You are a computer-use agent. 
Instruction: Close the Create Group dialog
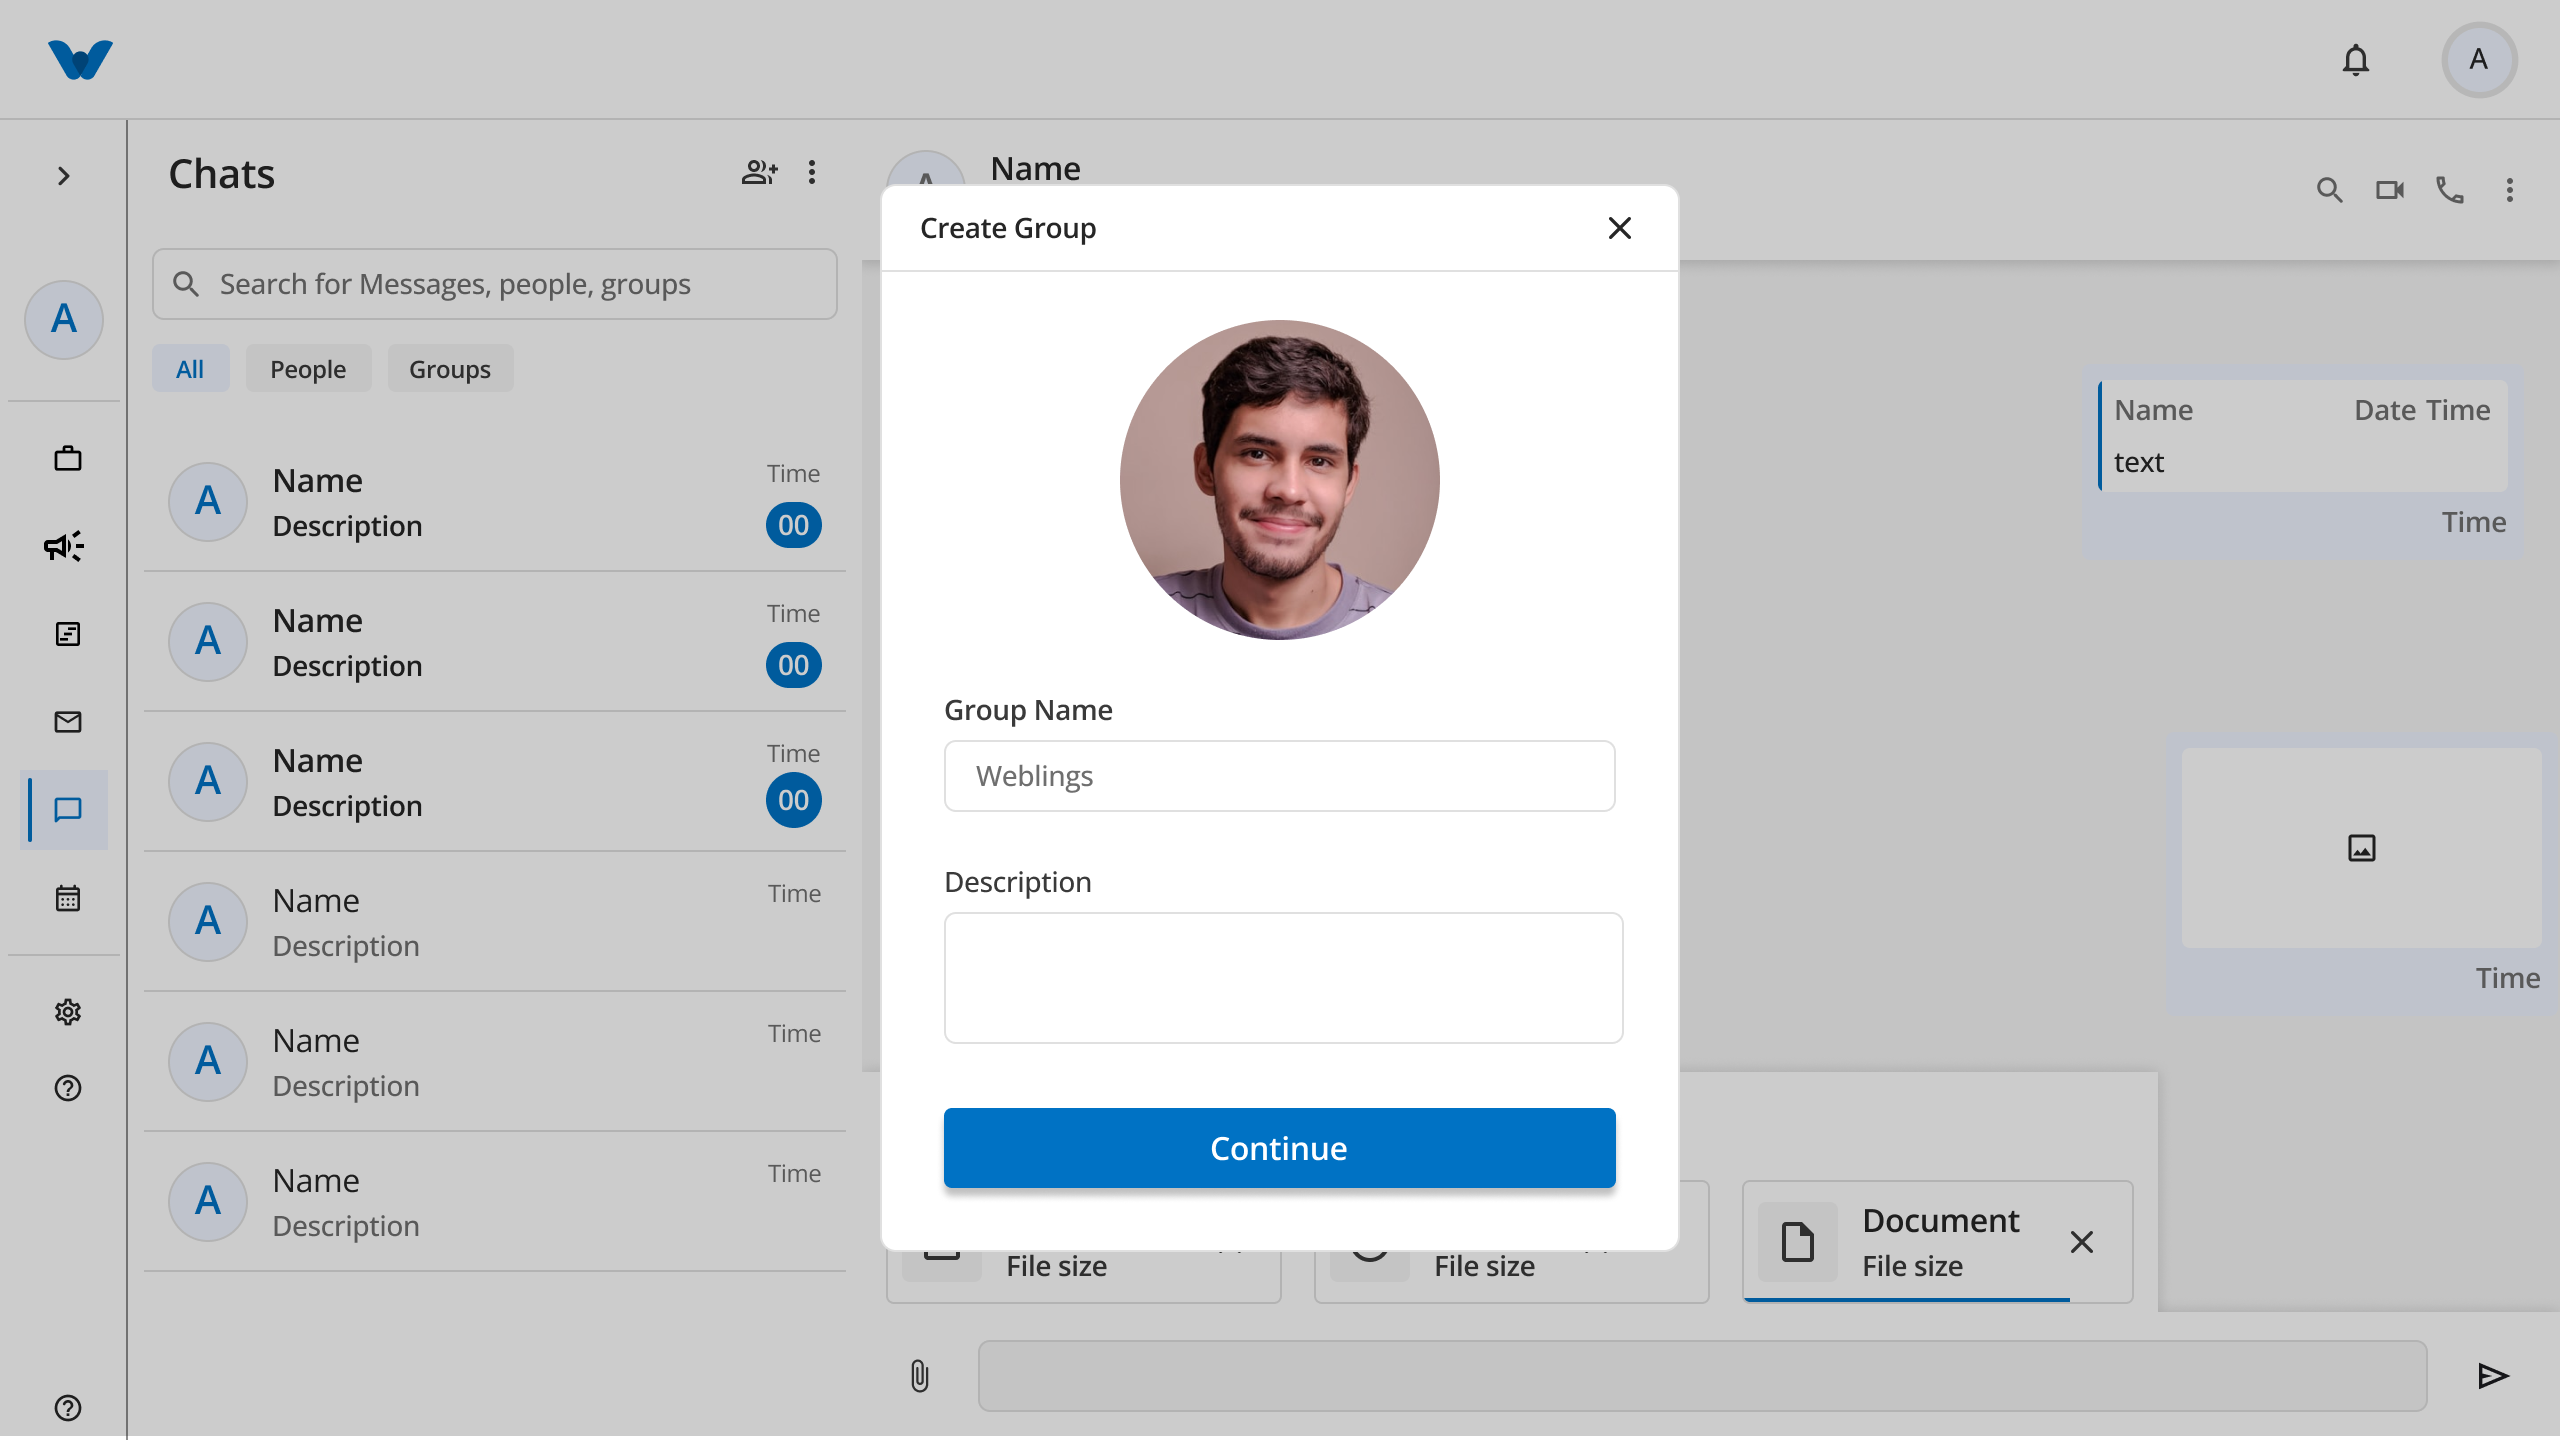coord(1620,228)
